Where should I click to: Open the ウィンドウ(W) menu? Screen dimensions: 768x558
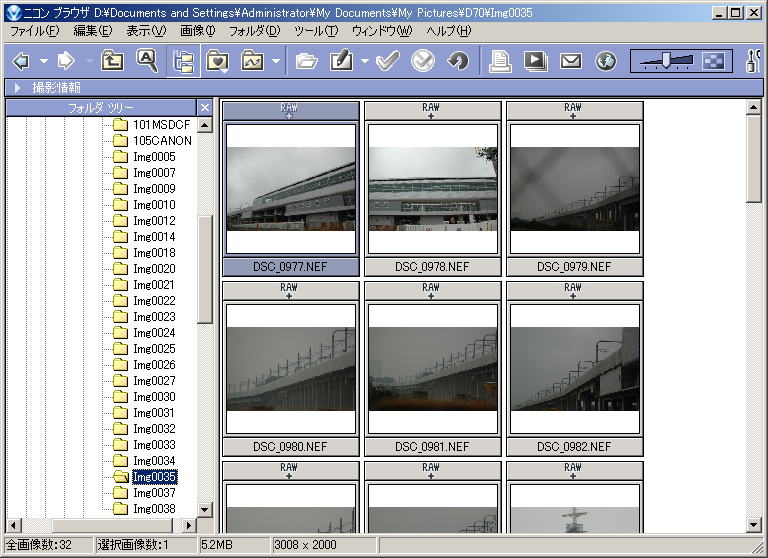pos(382,31)
